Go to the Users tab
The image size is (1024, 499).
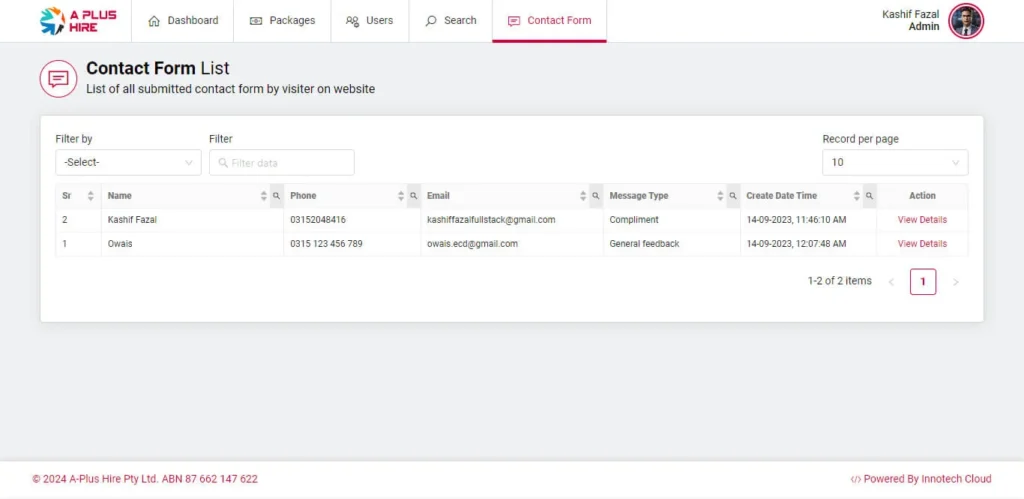coord(369,21)
